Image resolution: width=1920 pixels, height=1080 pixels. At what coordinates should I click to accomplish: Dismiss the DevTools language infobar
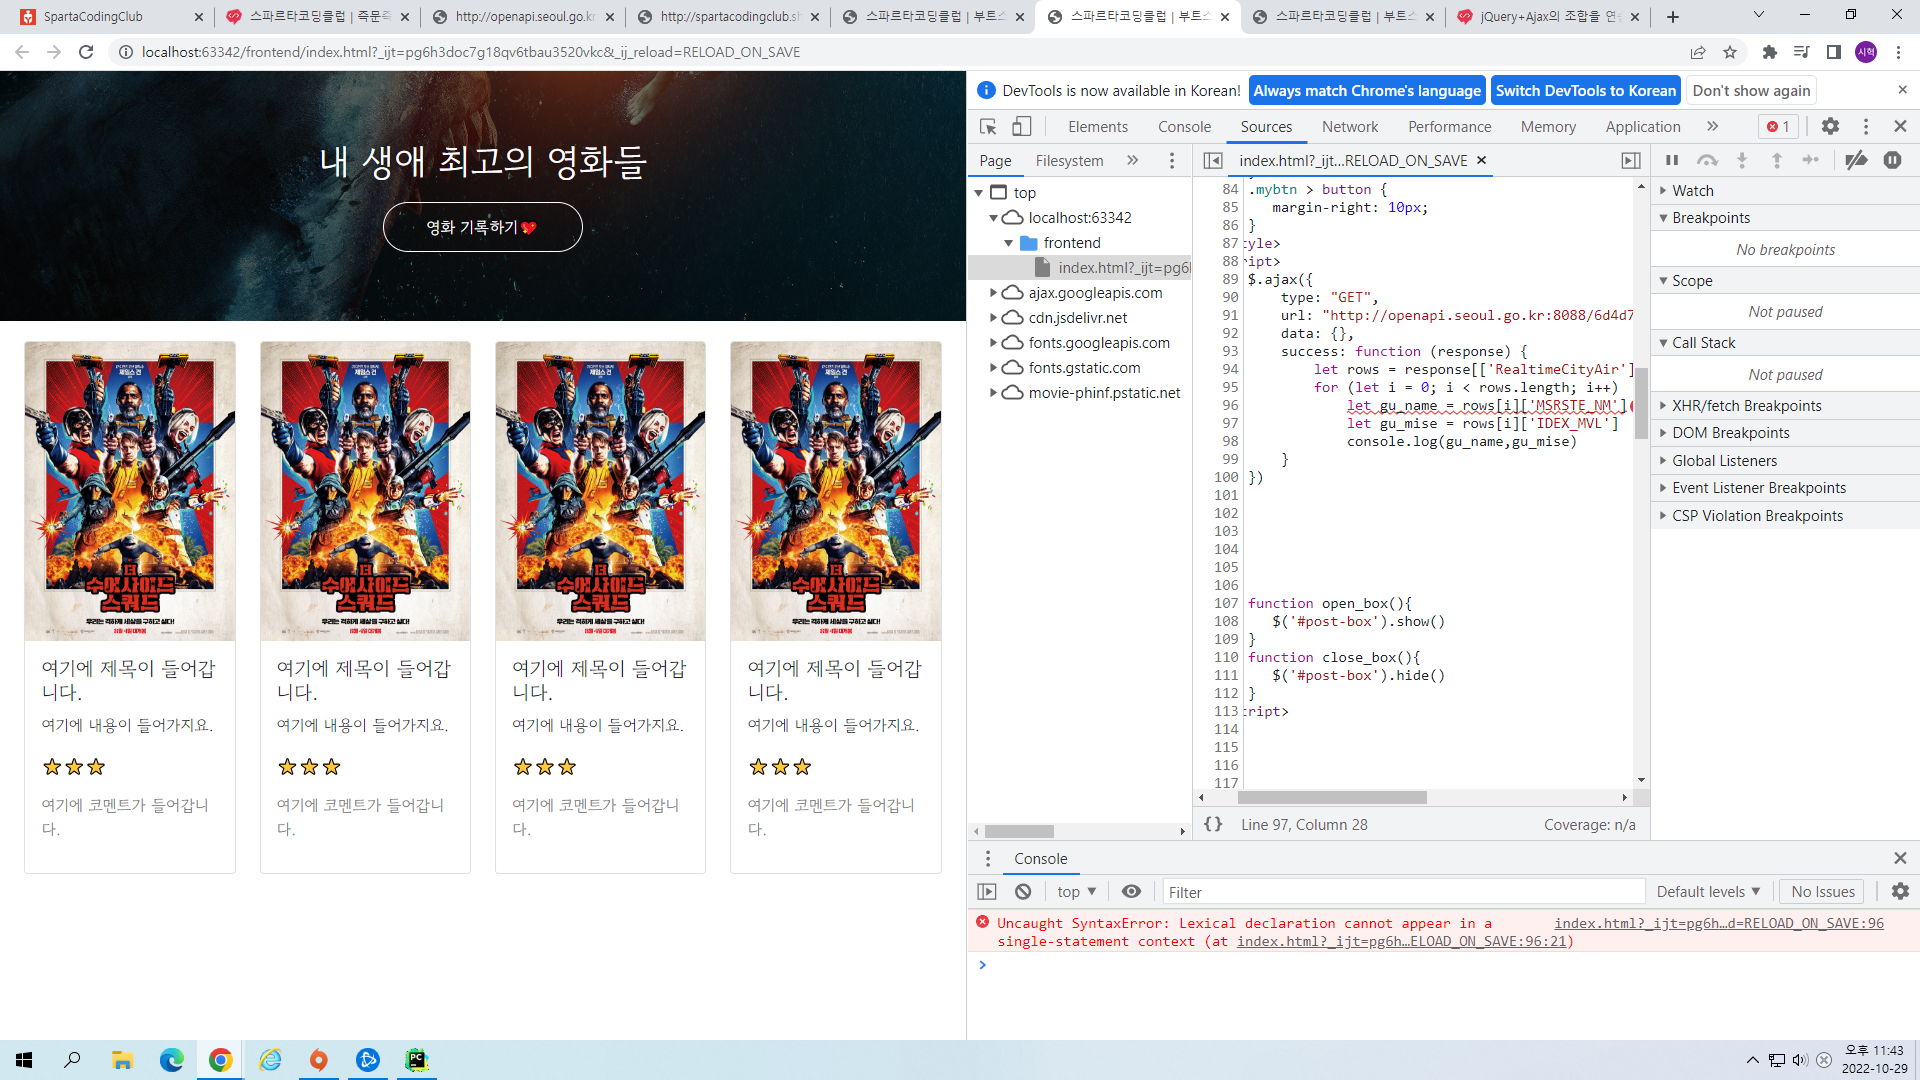point(1902,90)
